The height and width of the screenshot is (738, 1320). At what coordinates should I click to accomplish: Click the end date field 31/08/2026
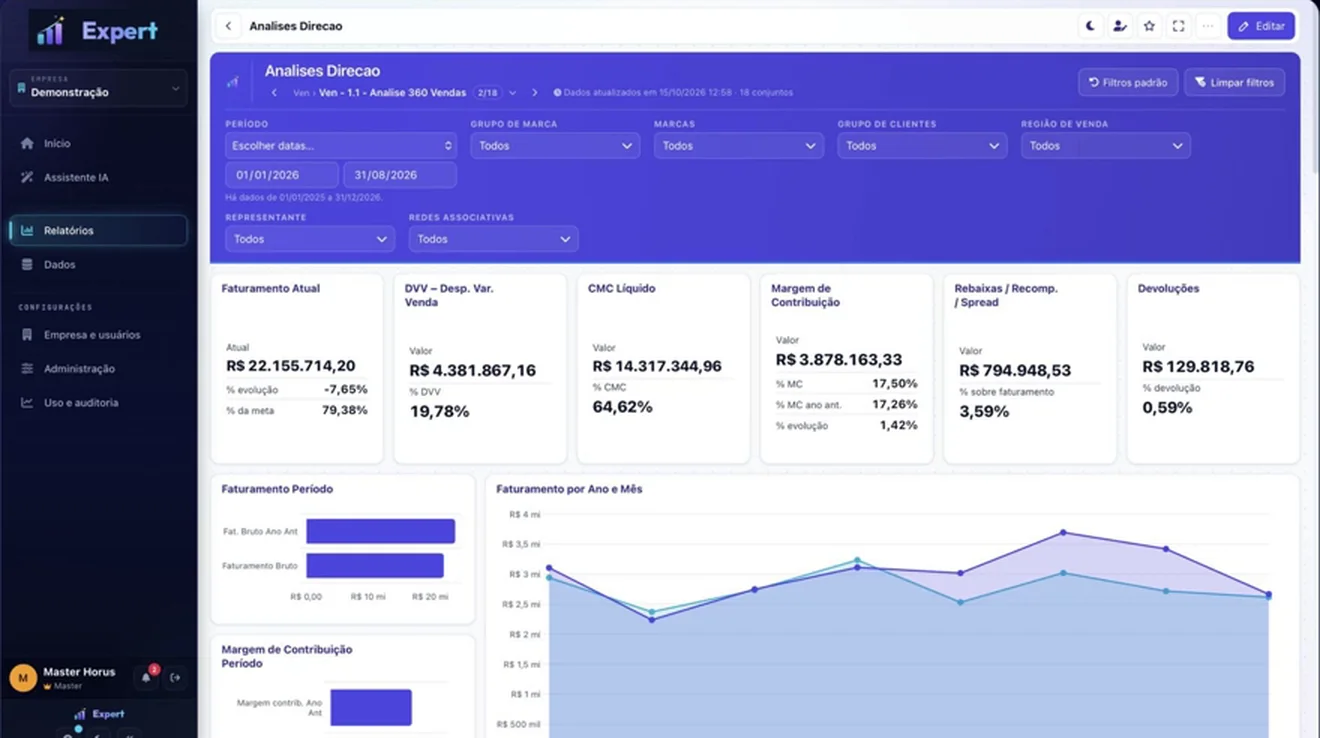click(x=400, y=175)
